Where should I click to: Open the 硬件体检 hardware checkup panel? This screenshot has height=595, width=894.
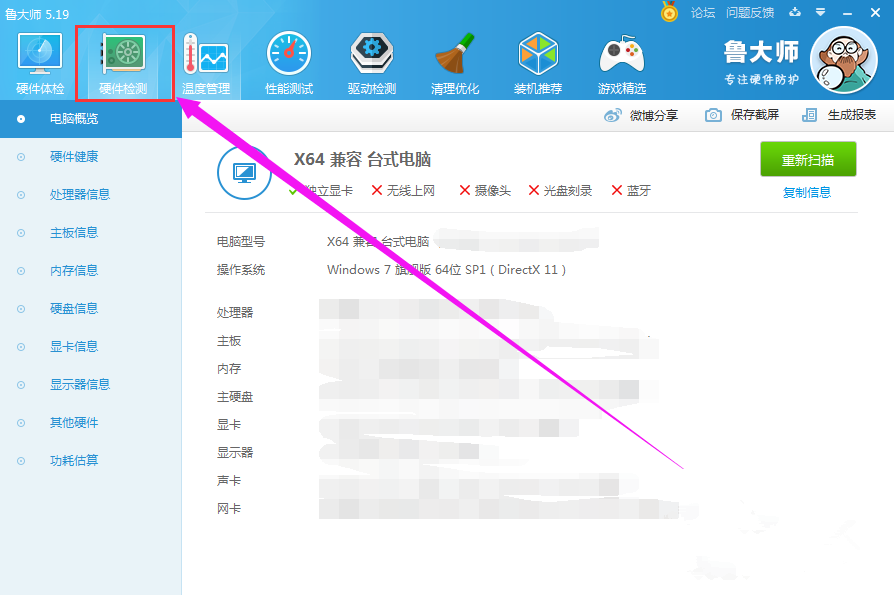38,60
